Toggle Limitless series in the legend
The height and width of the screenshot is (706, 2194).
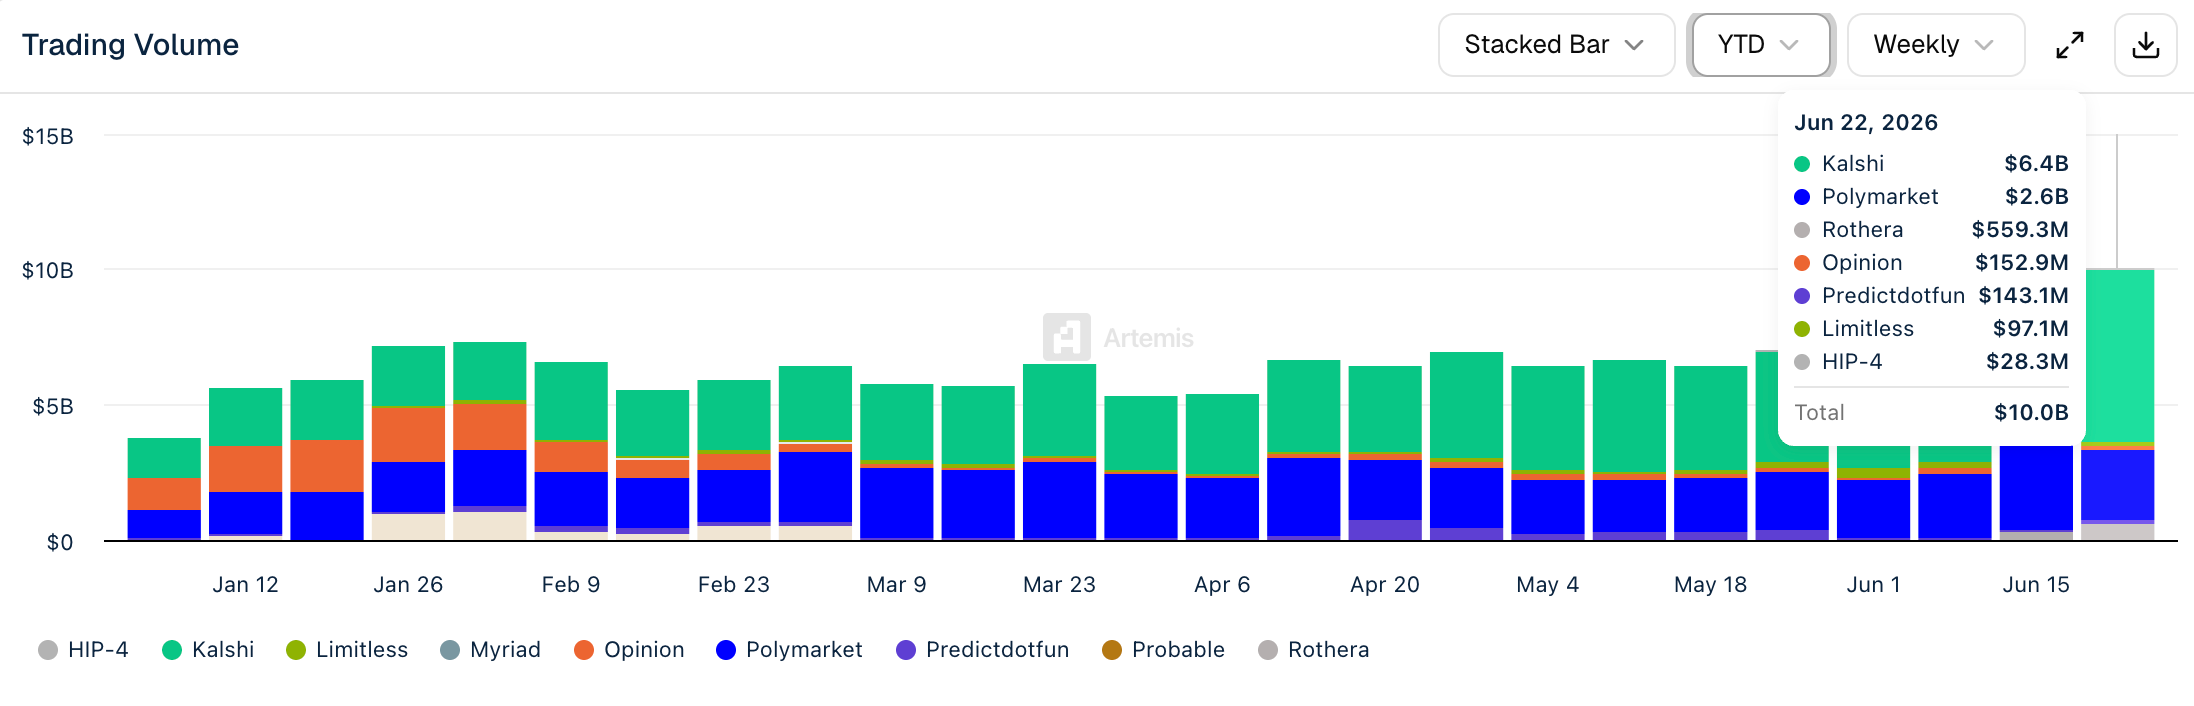pyautogui.click(x=347, y=650)
